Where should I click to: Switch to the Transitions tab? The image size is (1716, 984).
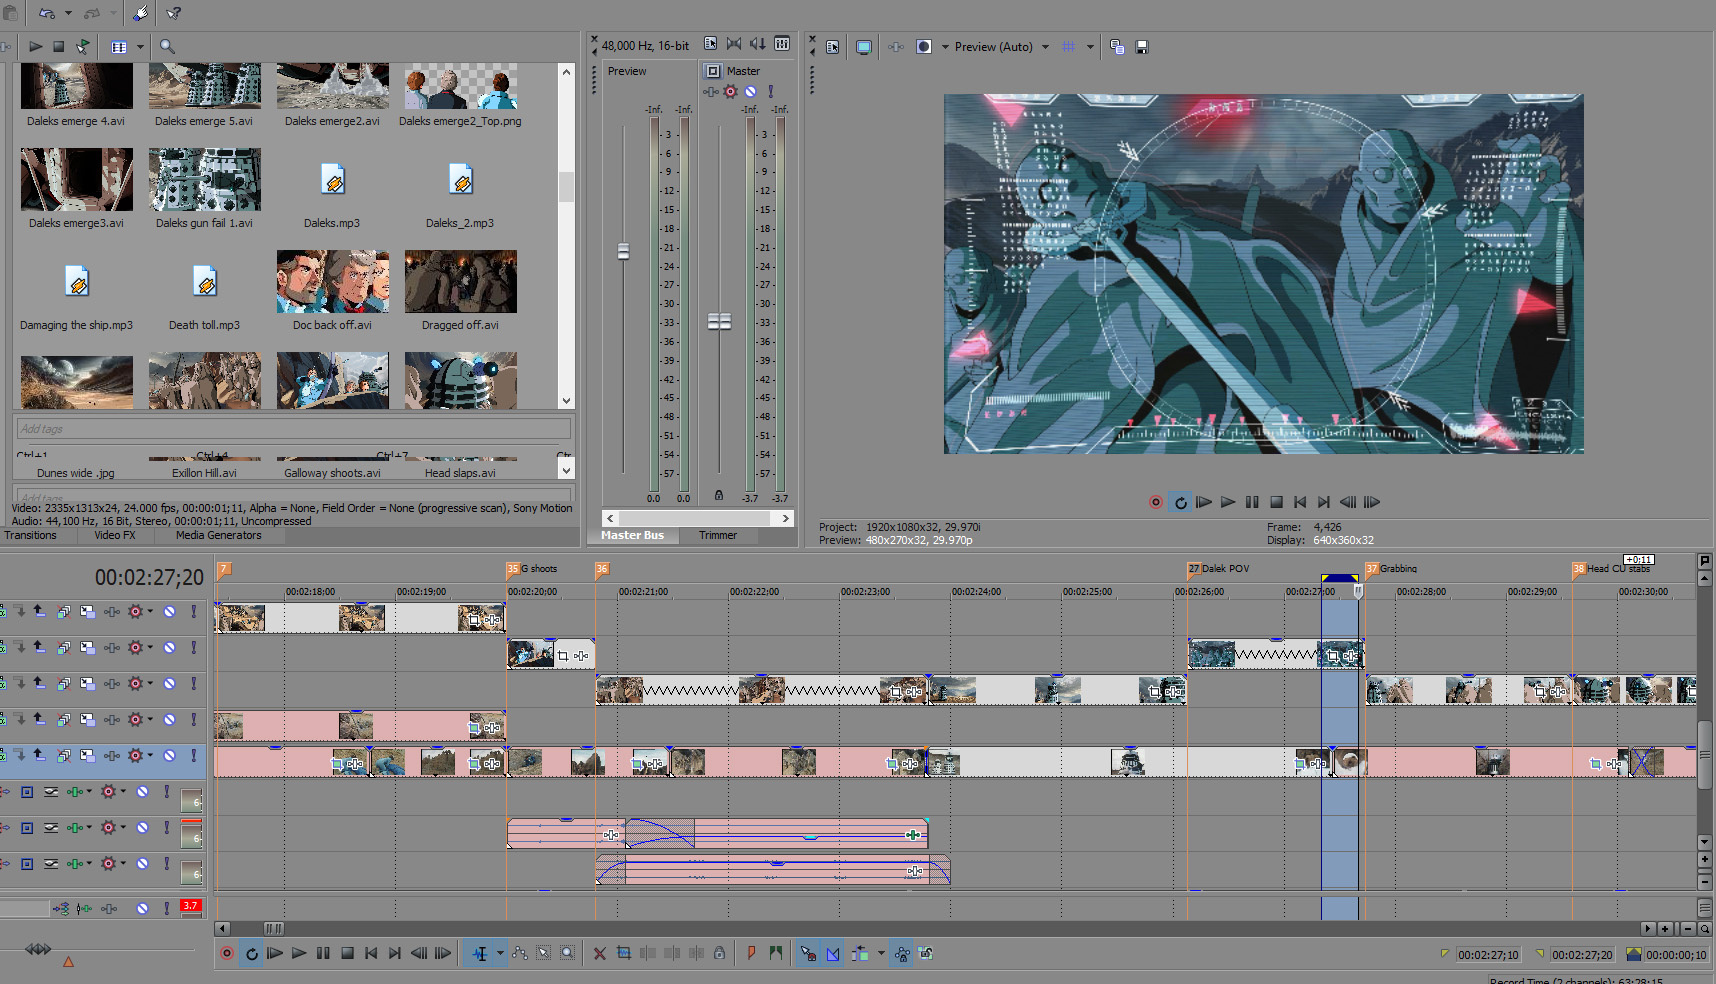[30, 535]
